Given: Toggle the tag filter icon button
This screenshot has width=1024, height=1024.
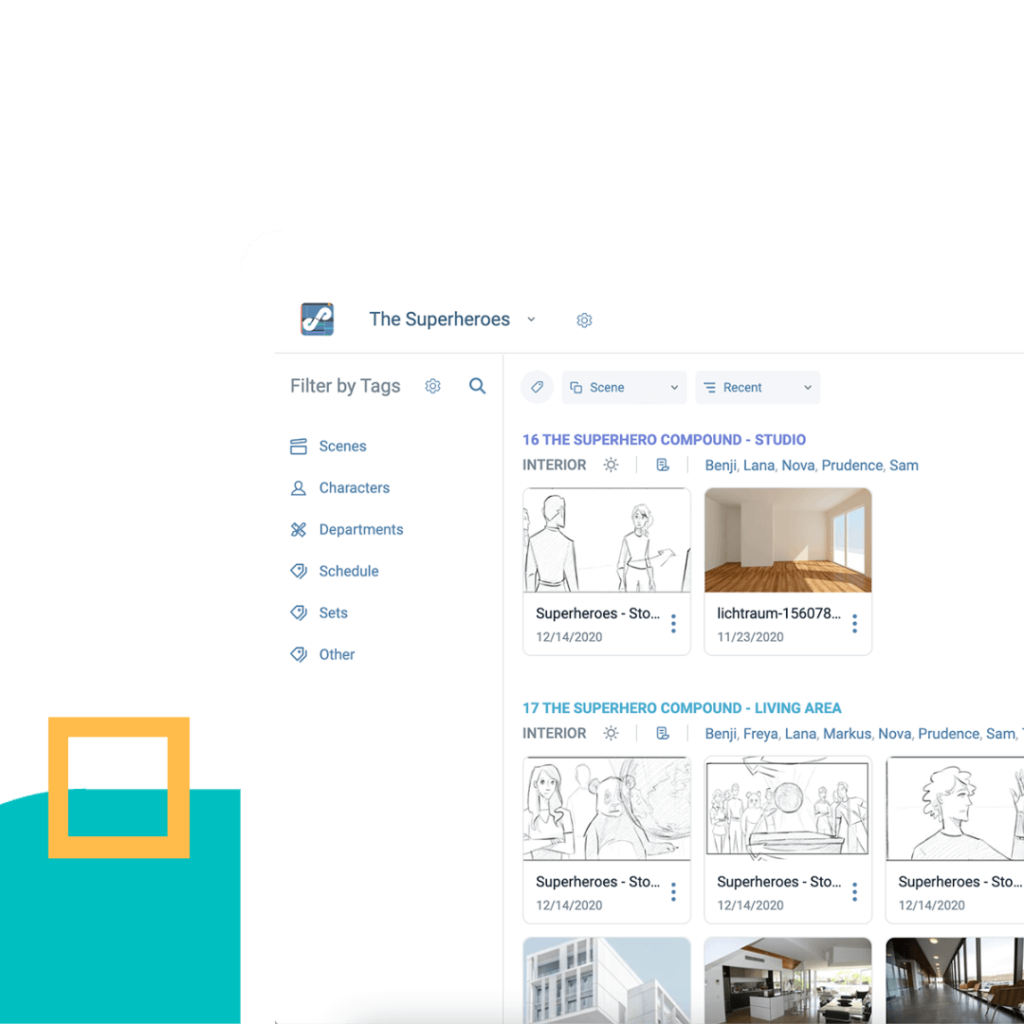Looking at the screenshot, I should [537, 387].
